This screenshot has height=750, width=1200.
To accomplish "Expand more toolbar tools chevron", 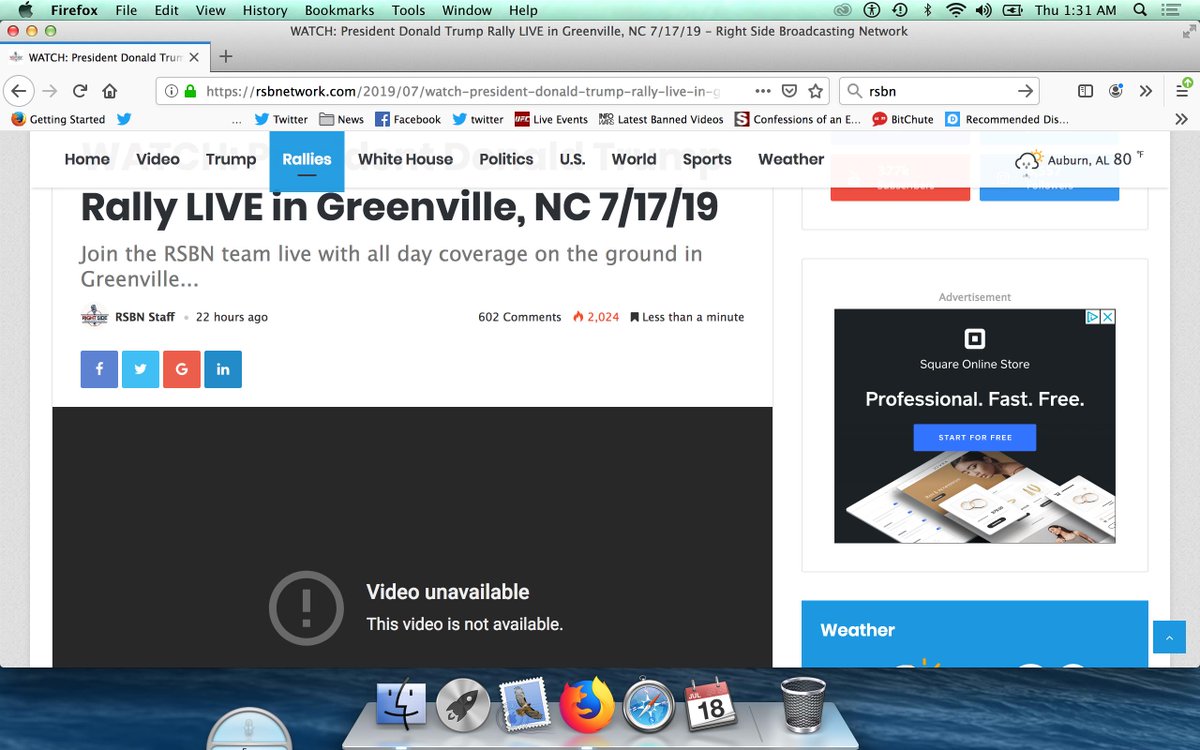I will (x=1146, y=91).
